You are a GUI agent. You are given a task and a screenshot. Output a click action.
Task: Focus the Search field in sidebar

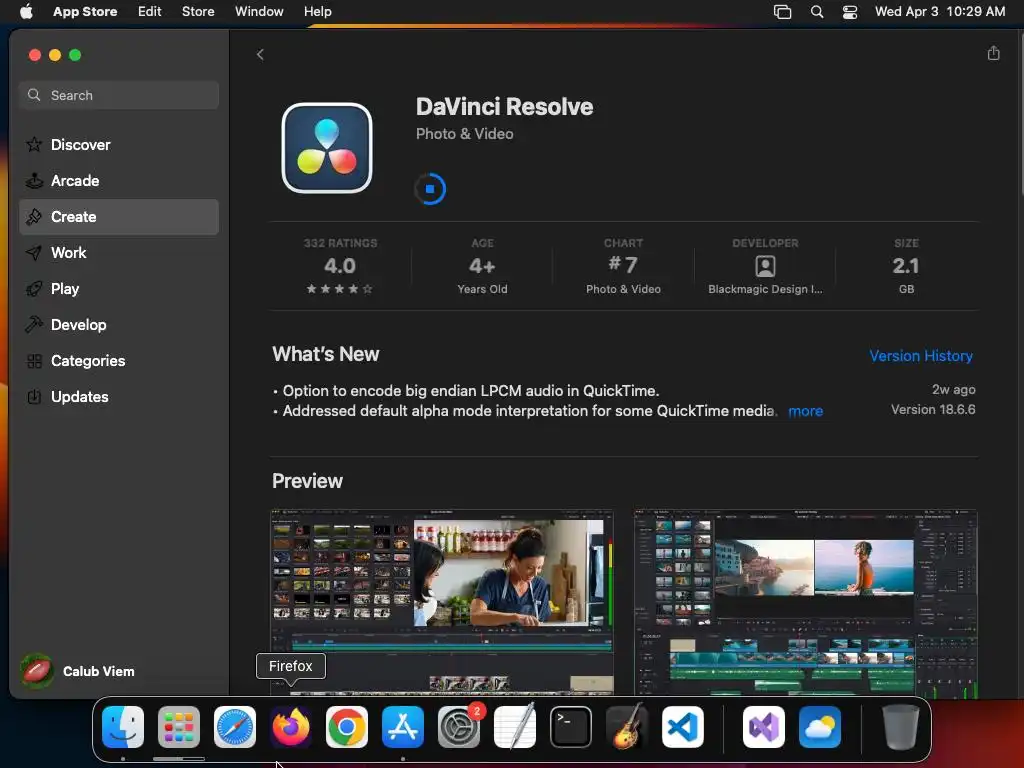point(119,95)
